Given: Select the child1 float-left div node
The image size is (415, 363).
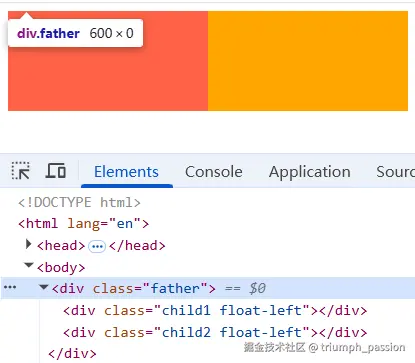Looking at the screenshot, I should 215,311.
